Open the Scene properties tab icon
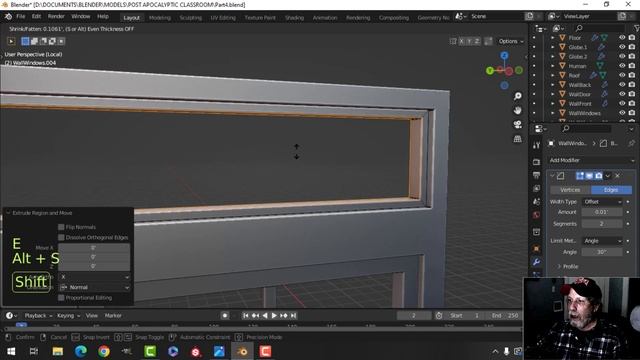Screen dimensions: 640x360 536,202
